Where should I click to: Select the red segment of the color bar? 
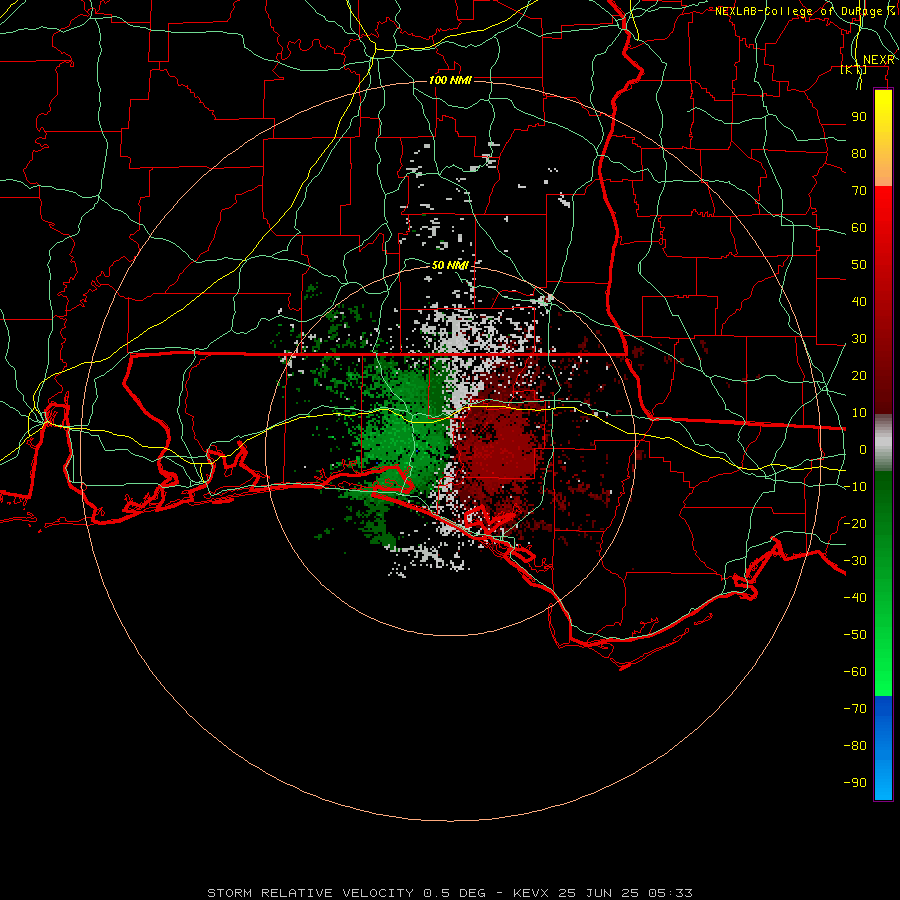(x=883, y=300)
